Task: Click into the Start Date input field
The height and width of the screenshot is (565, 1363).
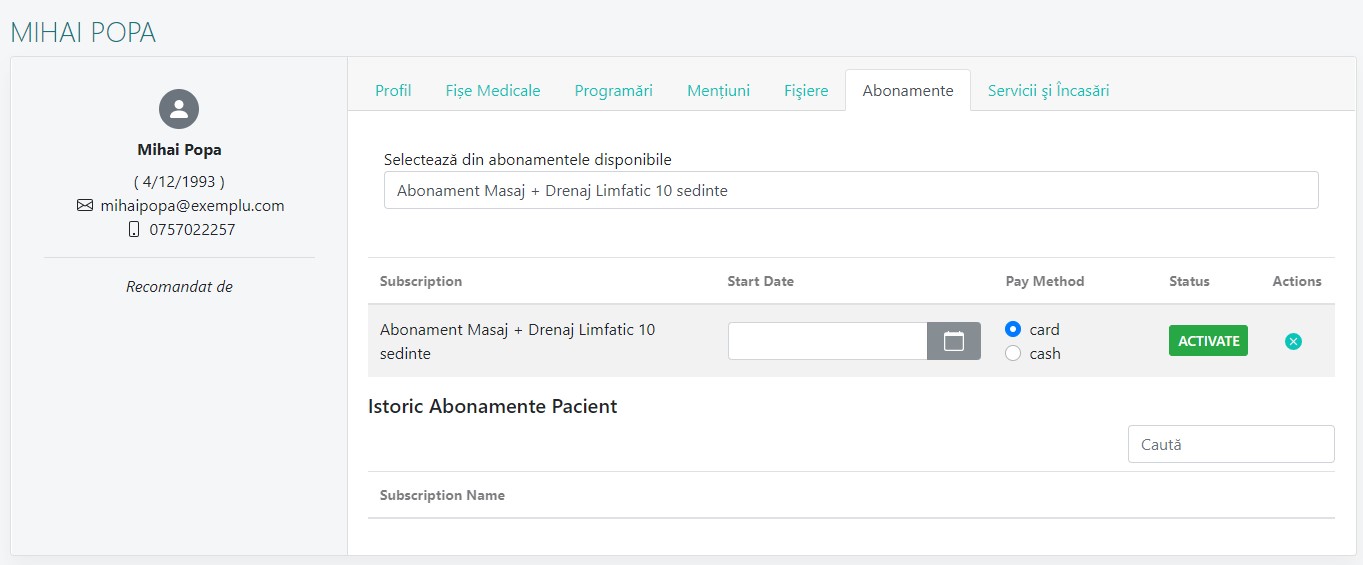Action: coord(827,341)
